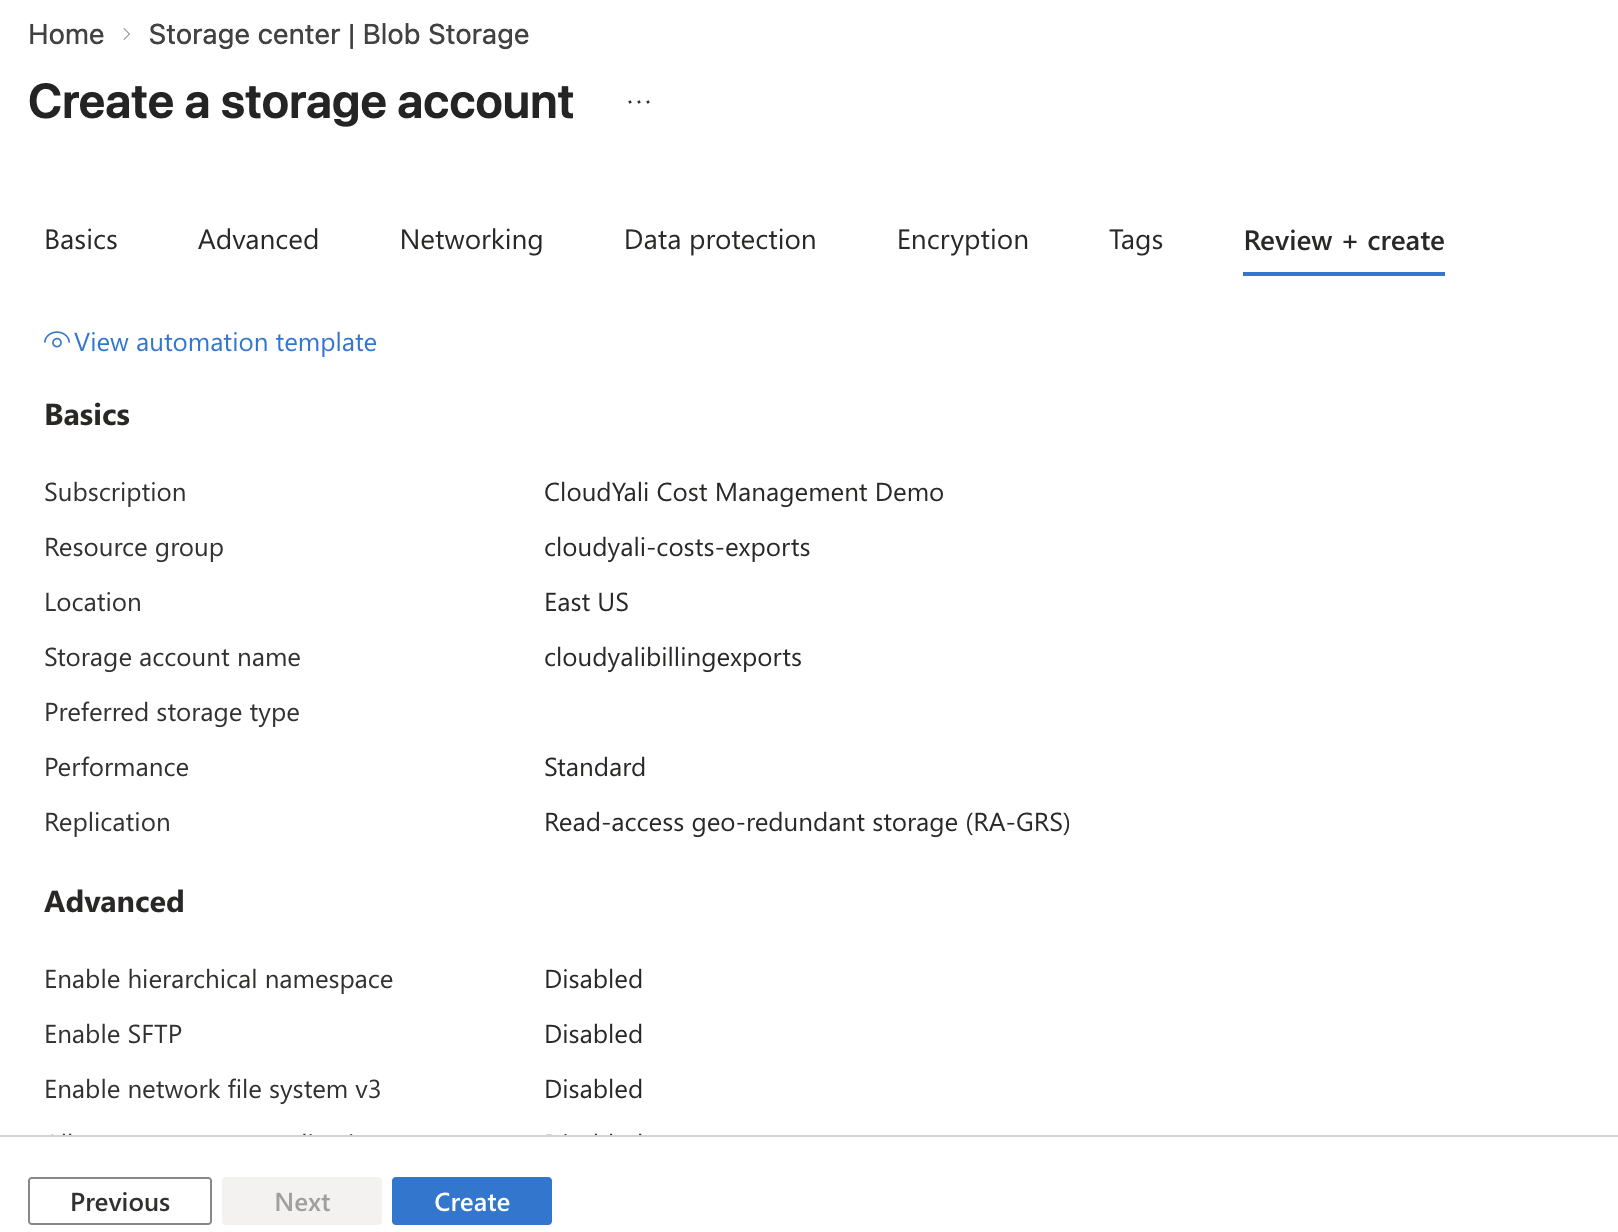The image size is (1618, 1232).
Task: Switch to the Encryption tab
Action: [x=962, y=240]
